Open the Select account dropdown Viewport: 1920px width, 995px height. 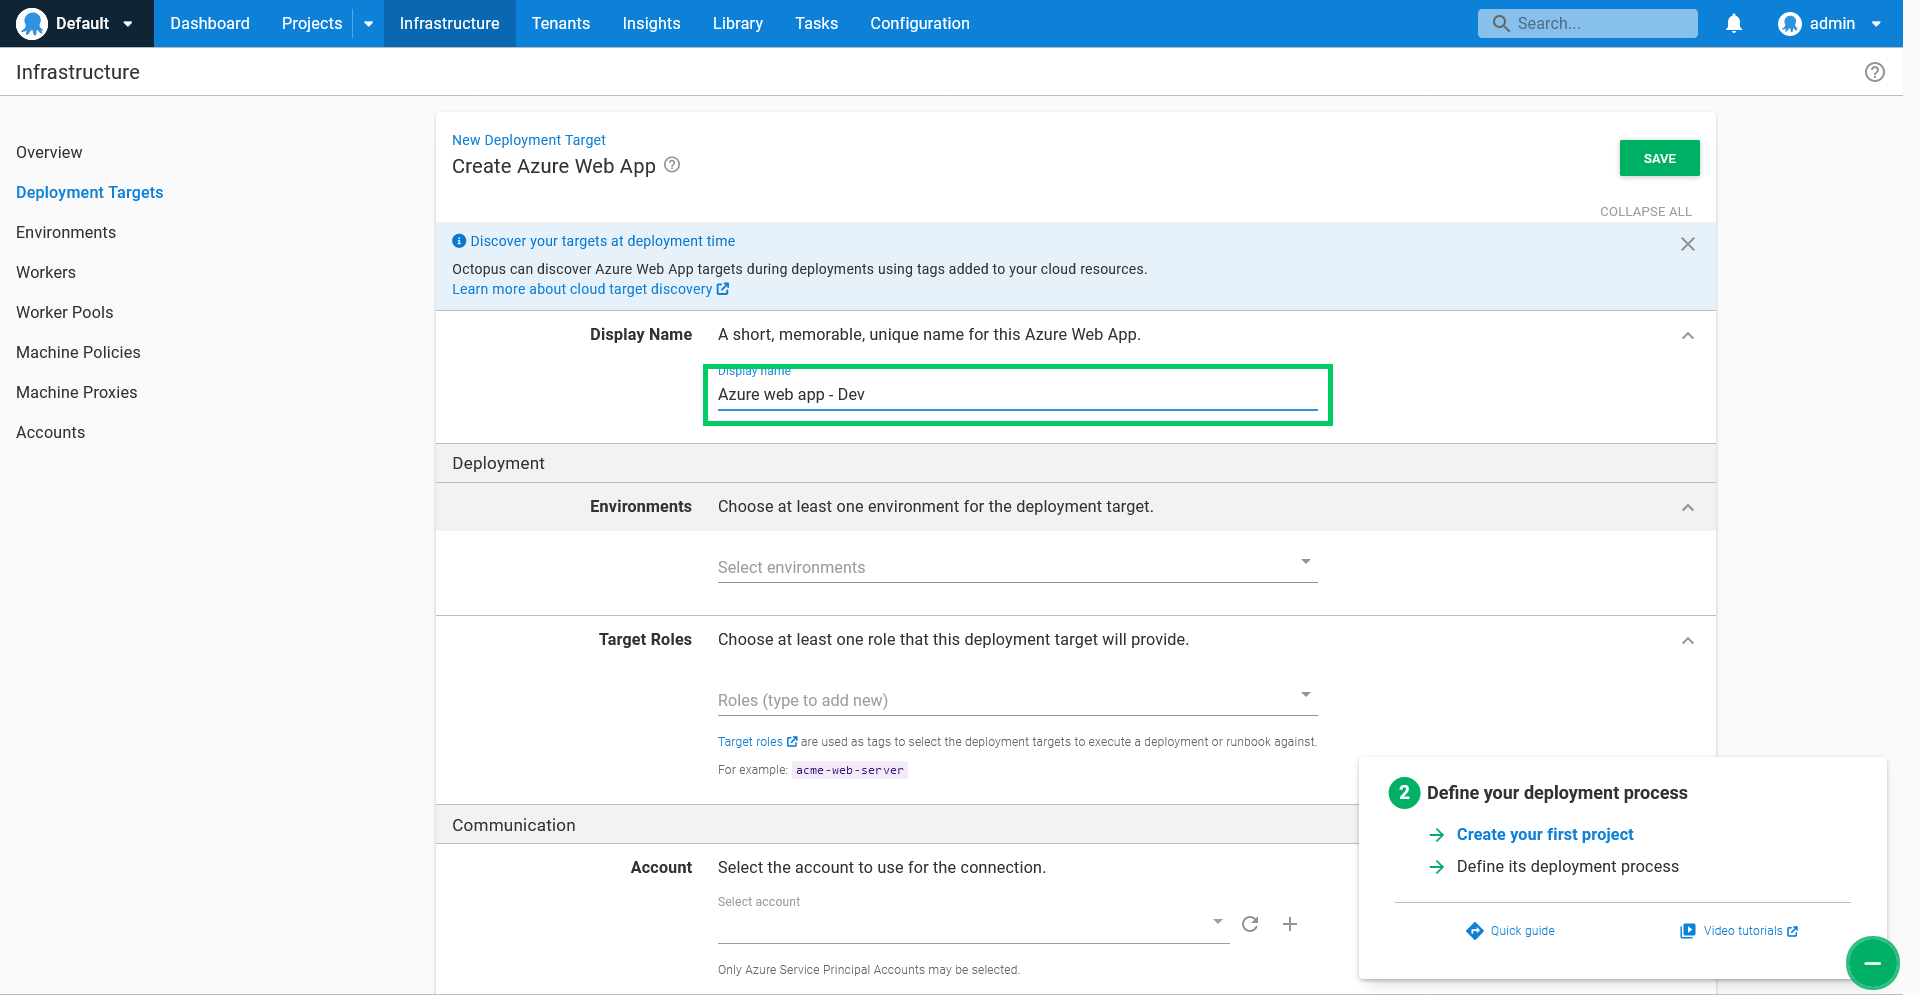pyautogui.click(x=974, y=924)
